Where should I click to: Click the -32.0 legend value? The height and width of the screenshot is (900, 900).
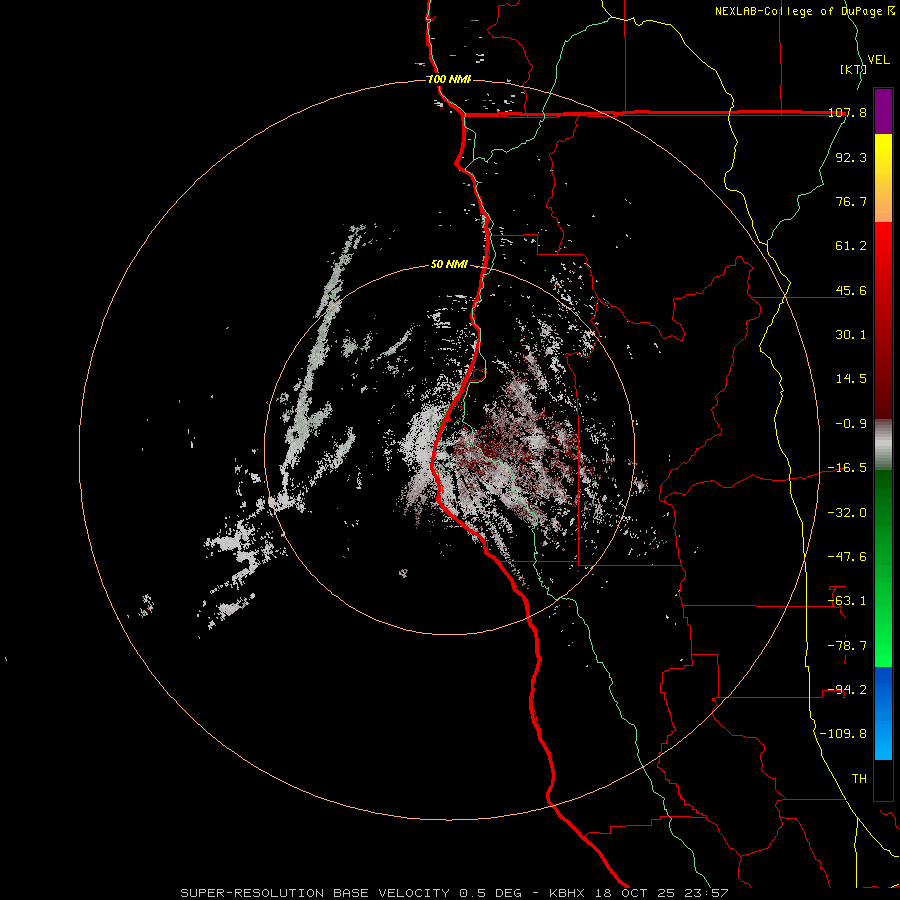tap(847, 513)
